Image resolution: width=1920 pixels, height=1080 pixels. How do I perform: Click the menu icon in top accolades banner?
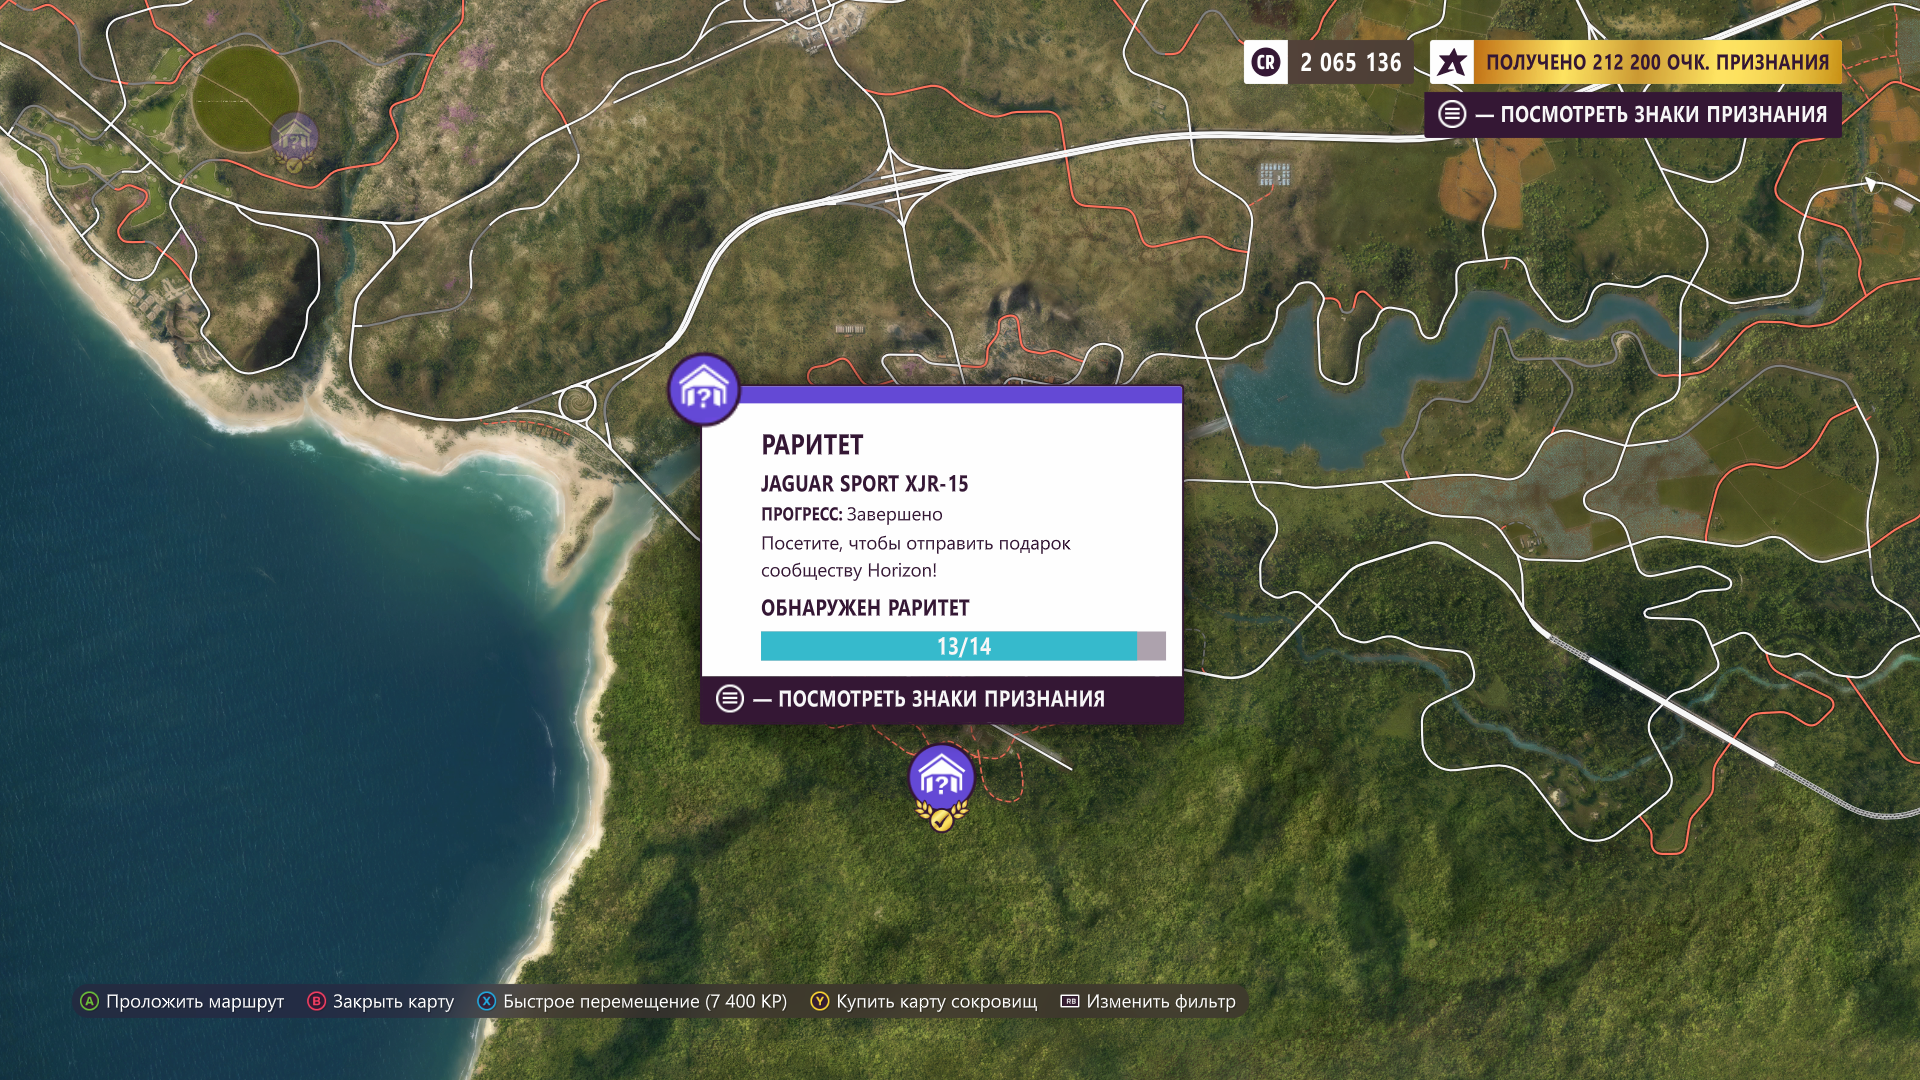1452,114
